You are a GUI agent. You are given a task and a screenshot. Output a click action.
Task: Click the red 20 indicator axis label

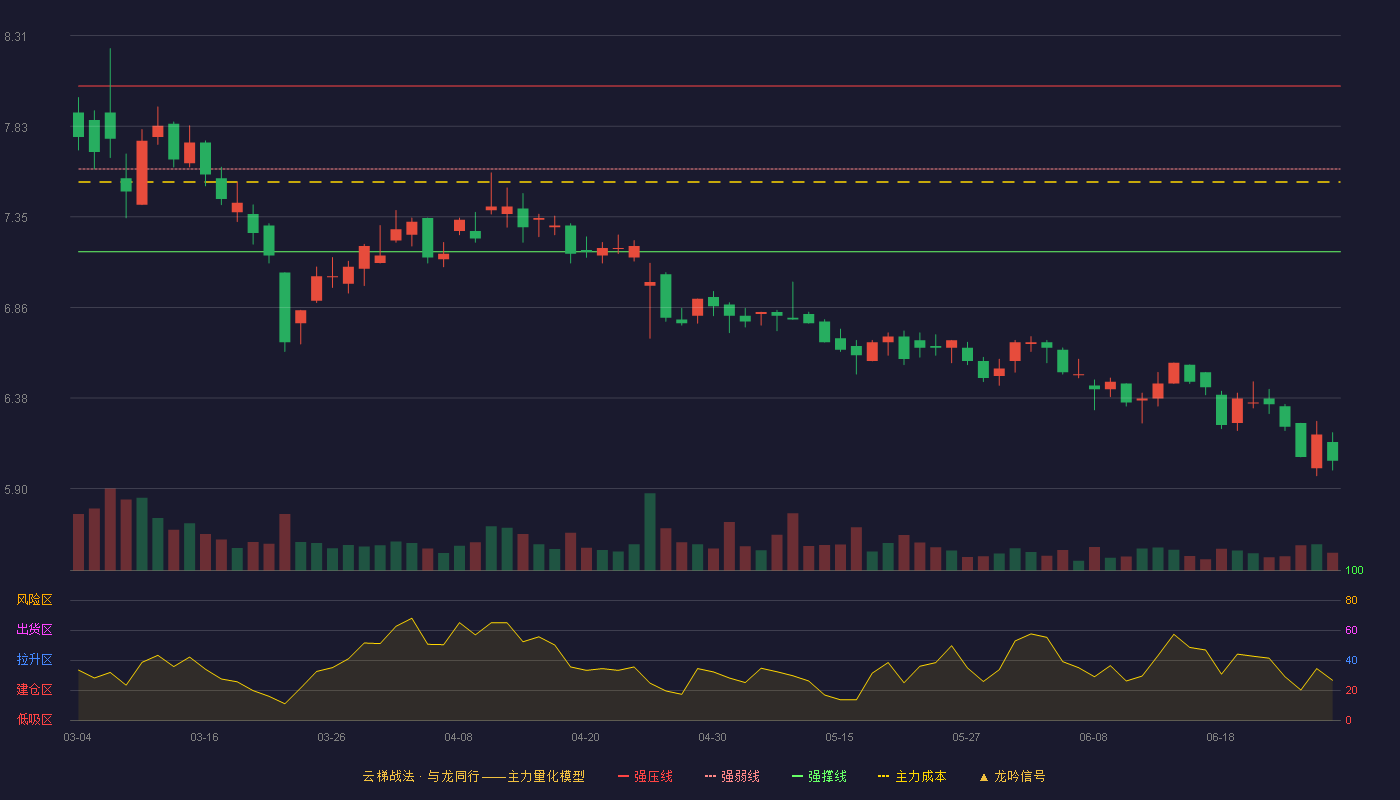click(1351, 690)
